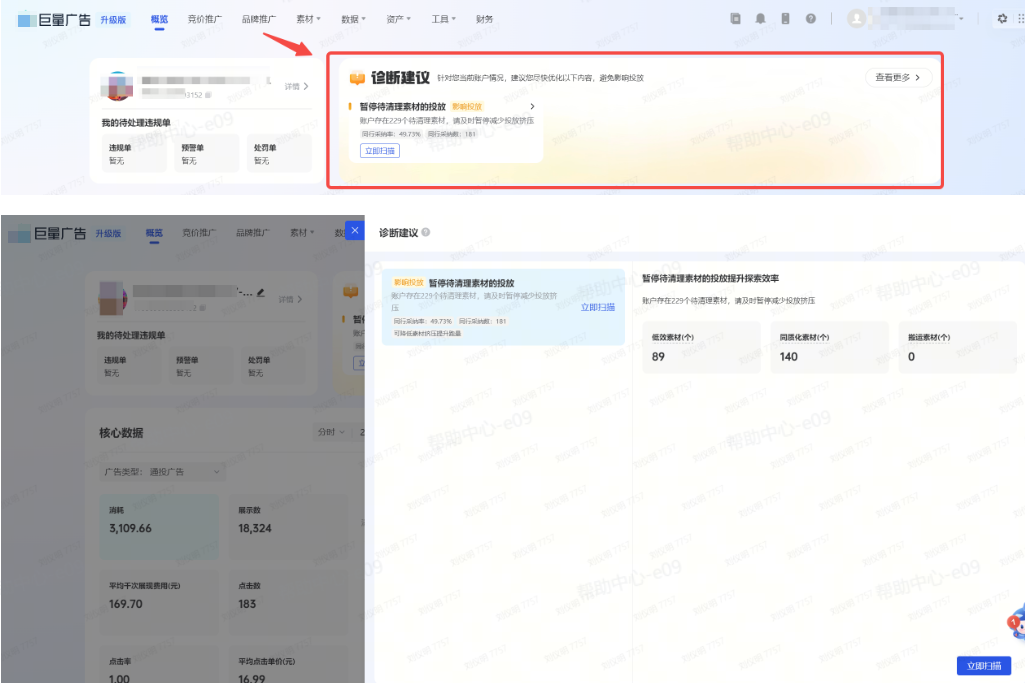Click the pencil edit icon beside account name
This screenshot has height=683, width=1025.
click(x=261, y=292)
